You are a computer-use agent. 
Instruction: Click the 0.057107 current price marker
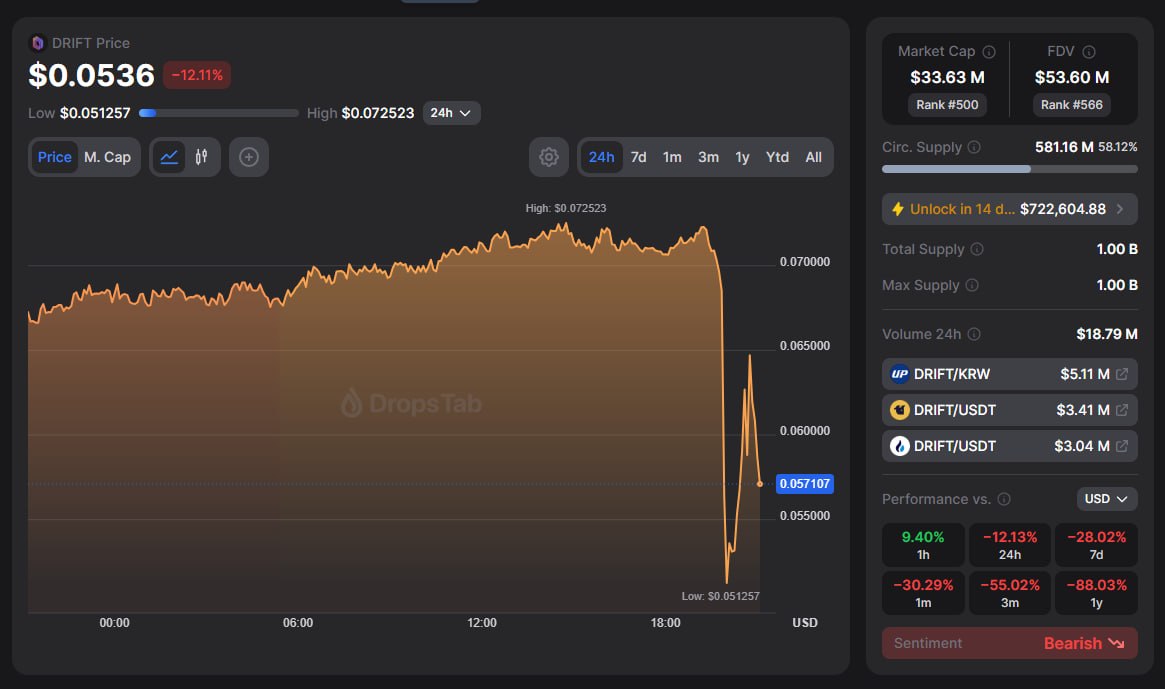click(x=805, y=484)
